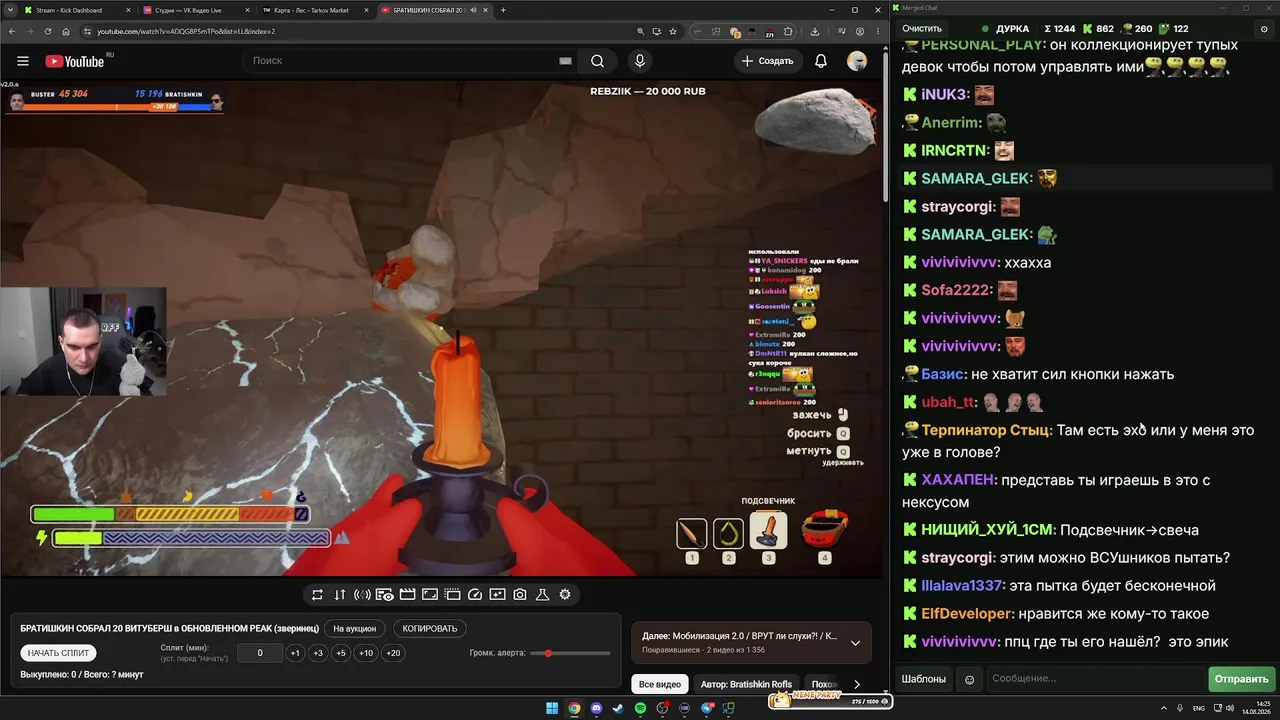
Task: Add +3 minutes to split
Action: click(x=318, y=653)
